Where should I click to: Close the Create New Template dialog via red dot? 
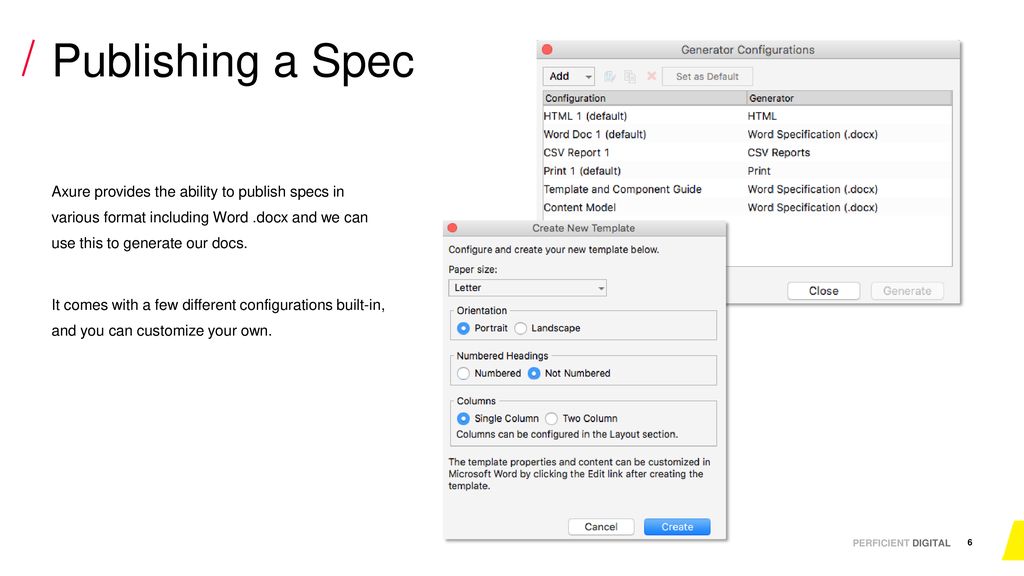(452, 228)
